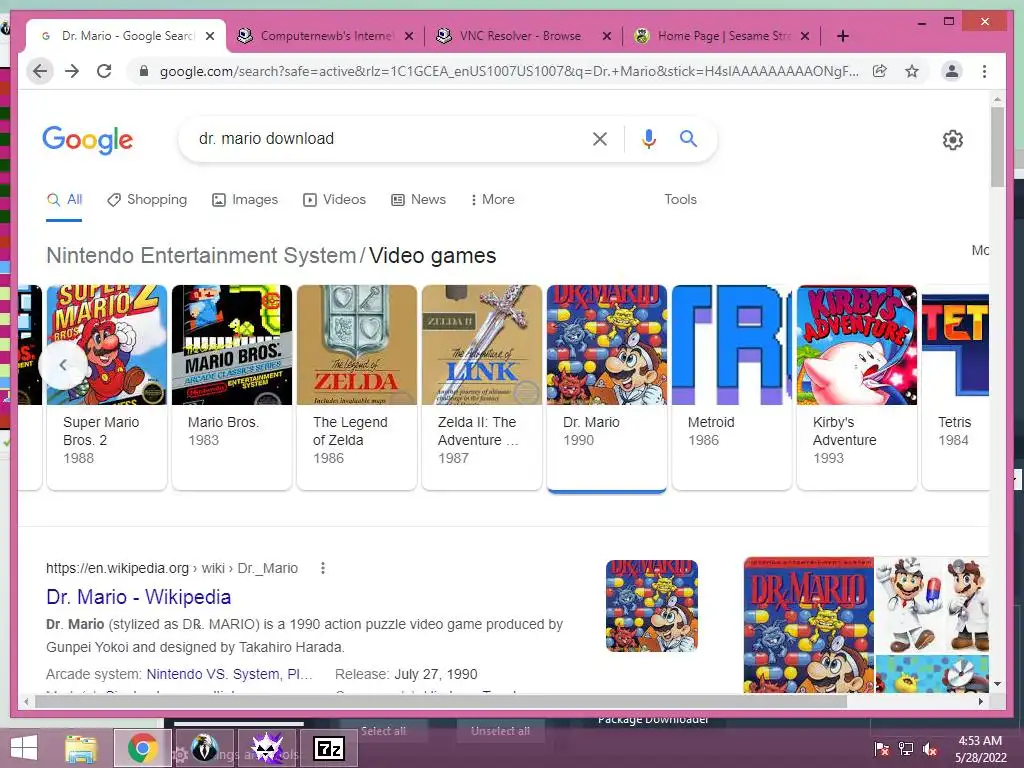The image size is (1024, 768).
Task: Click in the address bar URL
Action: (509, 71)
